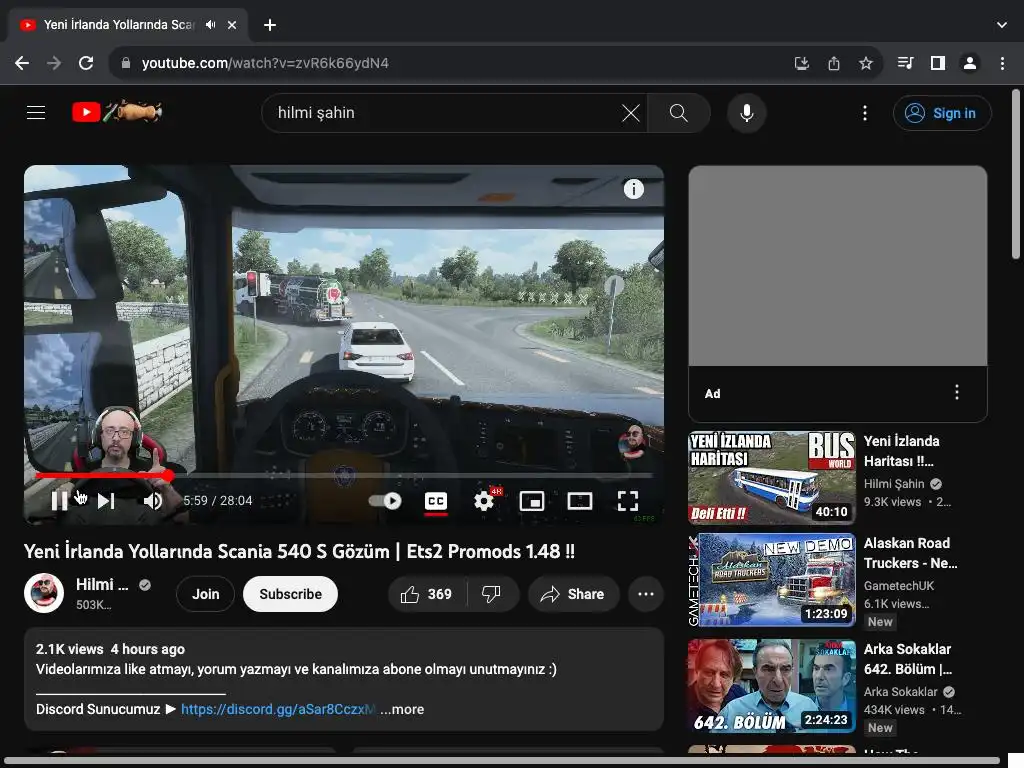
Task: Share this page from address bar
Action: [x=833, y=63]
